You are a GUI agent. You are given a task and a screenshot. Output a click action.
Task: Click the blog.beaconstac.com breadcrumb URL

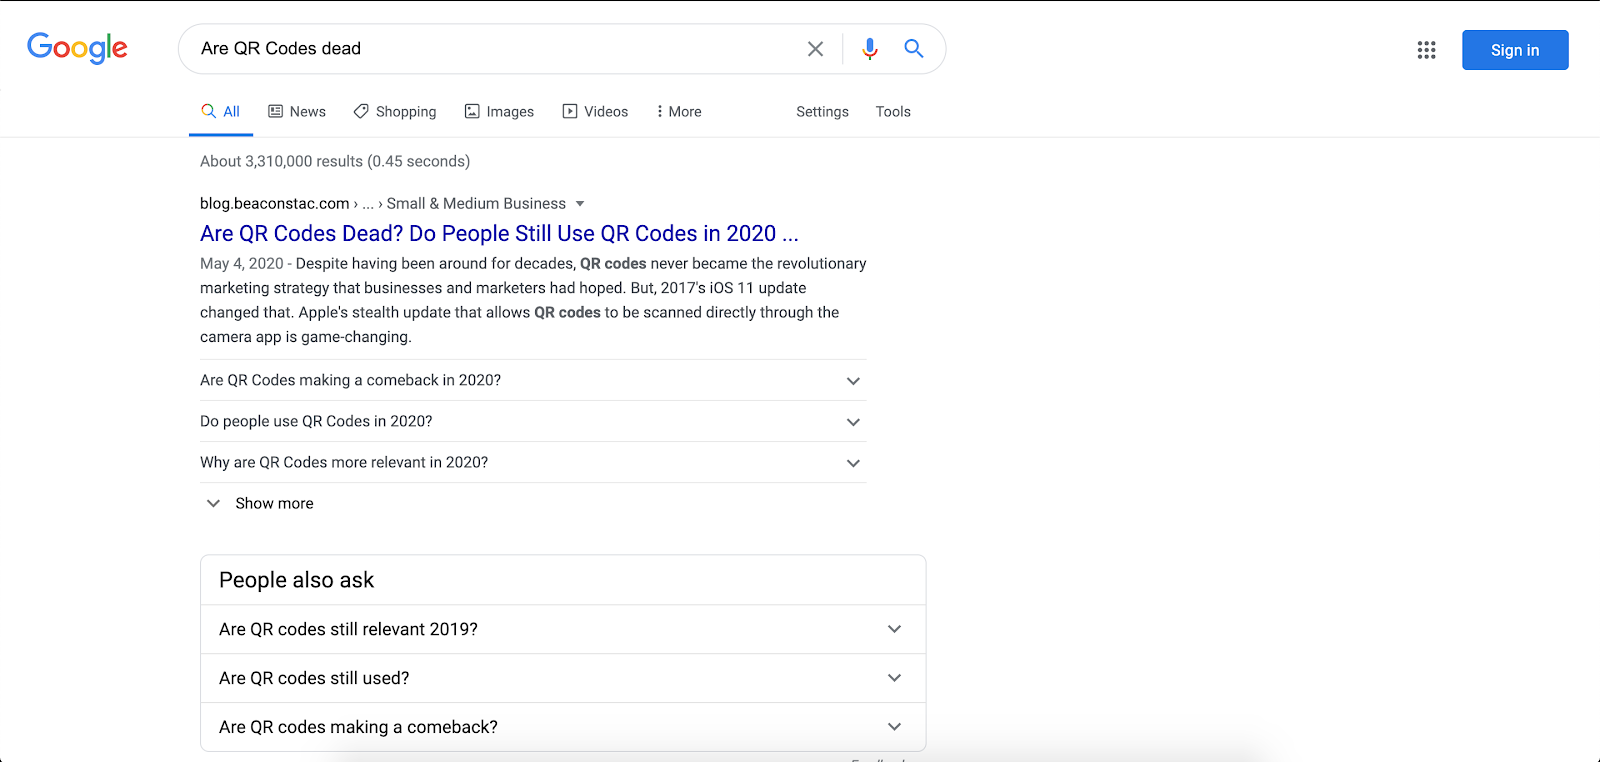pos(275,204)
